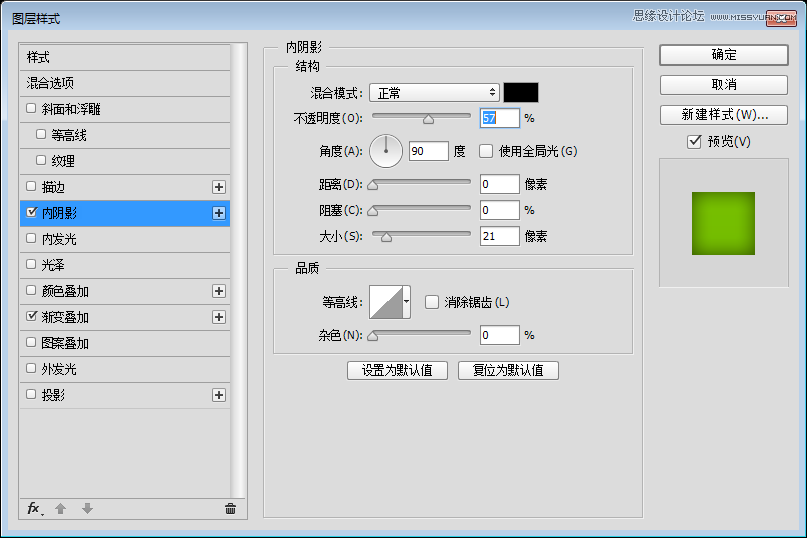Click the contour curve thumbnail
This screenshot has height=538, width=807.
(386, 302)
